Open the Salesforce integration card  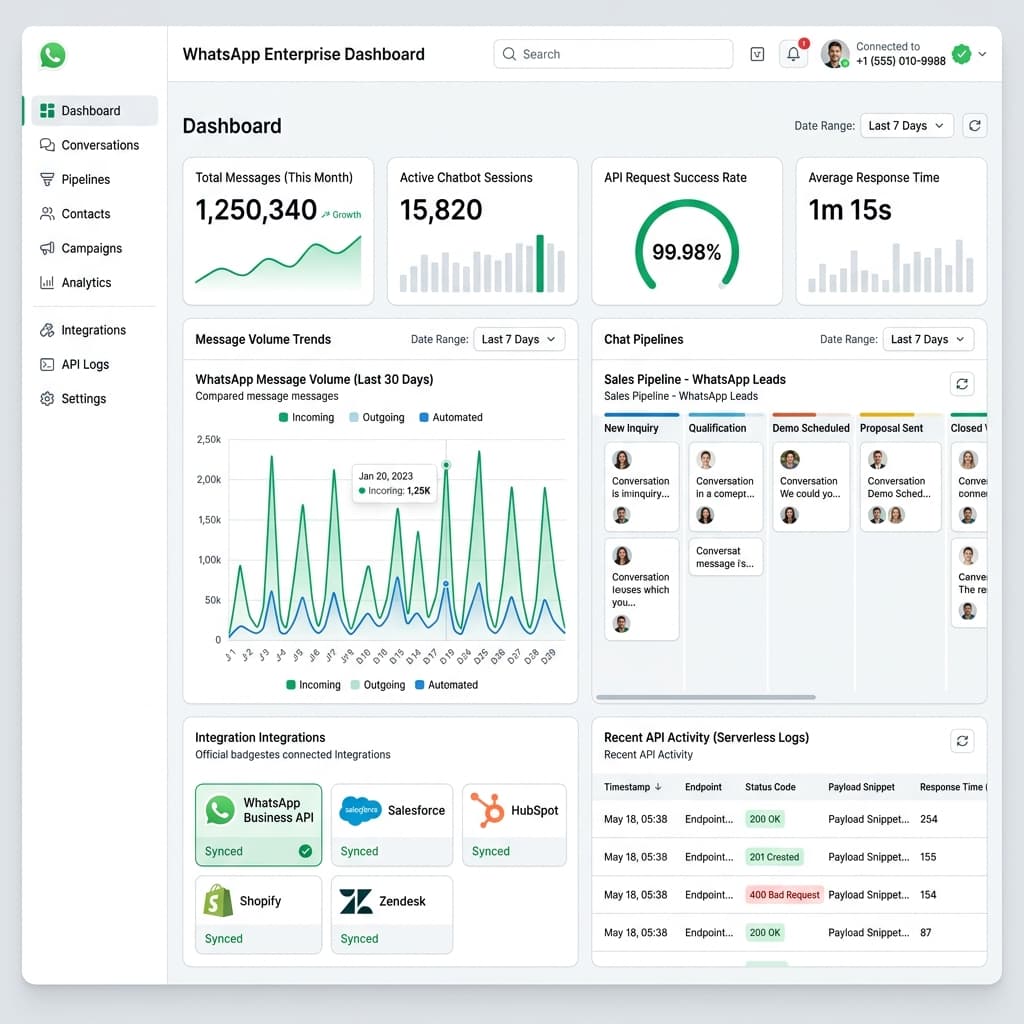tap(392, 825)
